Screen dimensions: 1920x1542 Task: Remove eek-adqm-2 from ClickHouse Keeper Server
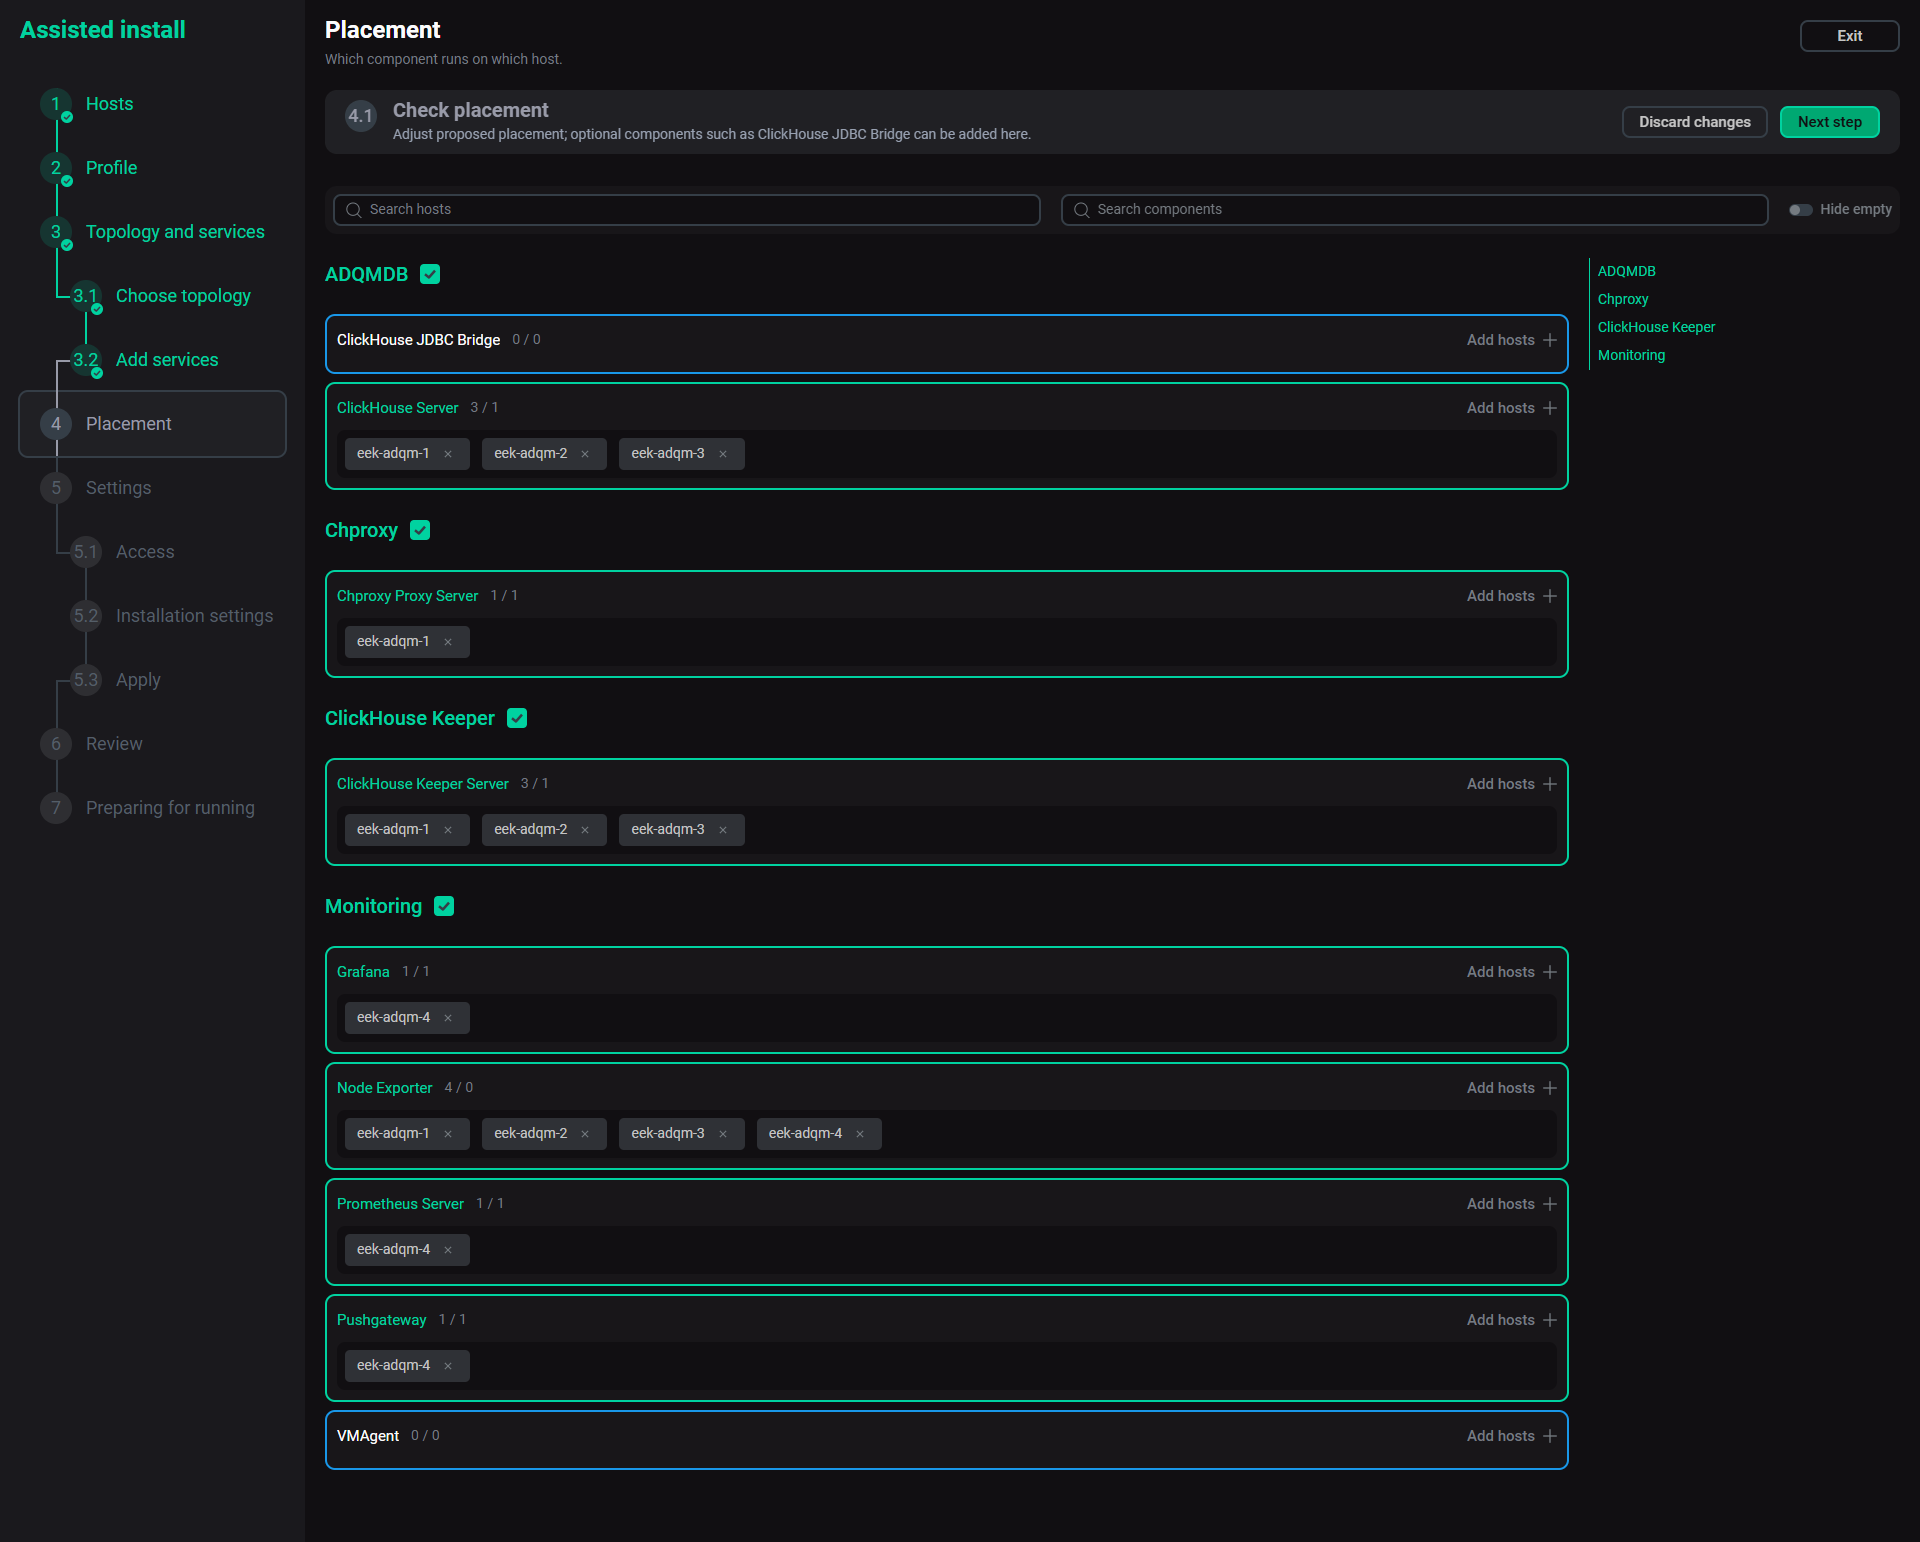click(x=585, y=830)
